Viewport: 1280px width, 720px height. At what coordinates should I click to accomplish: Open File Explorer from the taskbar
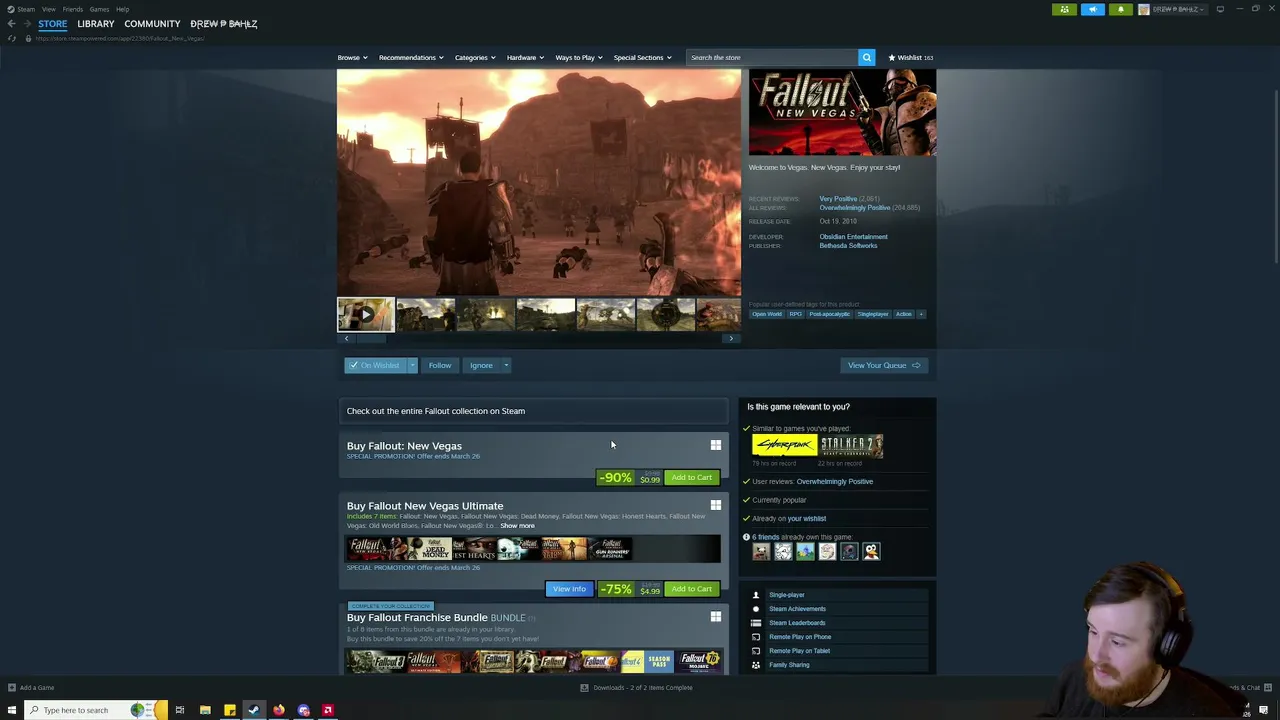pyautogui.click(x=205, y=710)
